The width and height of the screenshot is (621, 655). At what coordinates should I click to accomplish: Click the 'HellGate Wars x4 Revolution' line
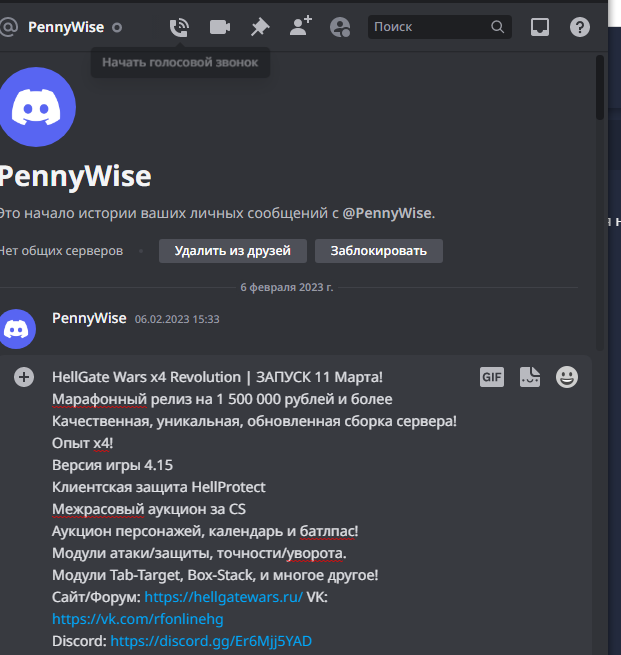(x=217, y=377)
